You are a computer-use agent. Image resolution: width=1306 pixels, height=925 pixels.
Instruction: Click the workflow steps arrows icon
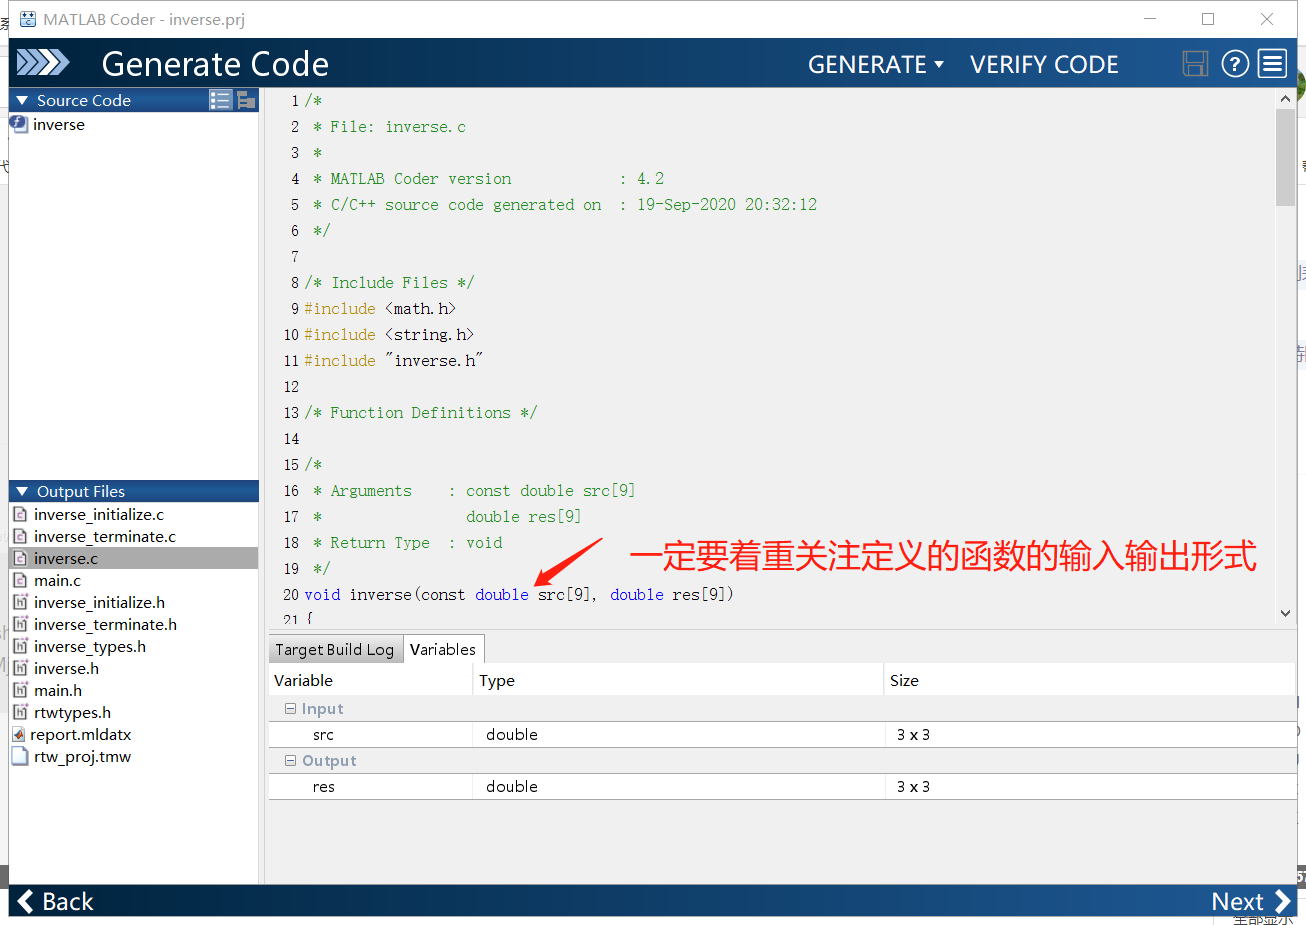pos(43,63)
